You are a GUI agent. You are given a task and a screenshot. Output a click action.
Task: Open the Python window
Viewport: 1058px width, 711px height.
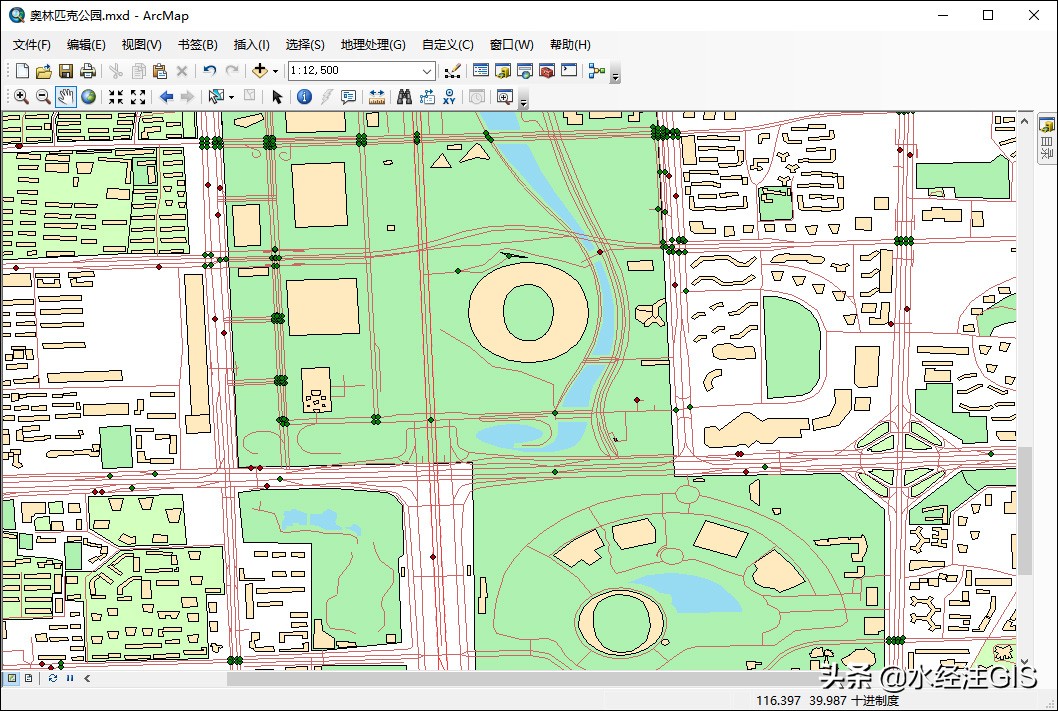pyautogui.click(x=569, y=71)
